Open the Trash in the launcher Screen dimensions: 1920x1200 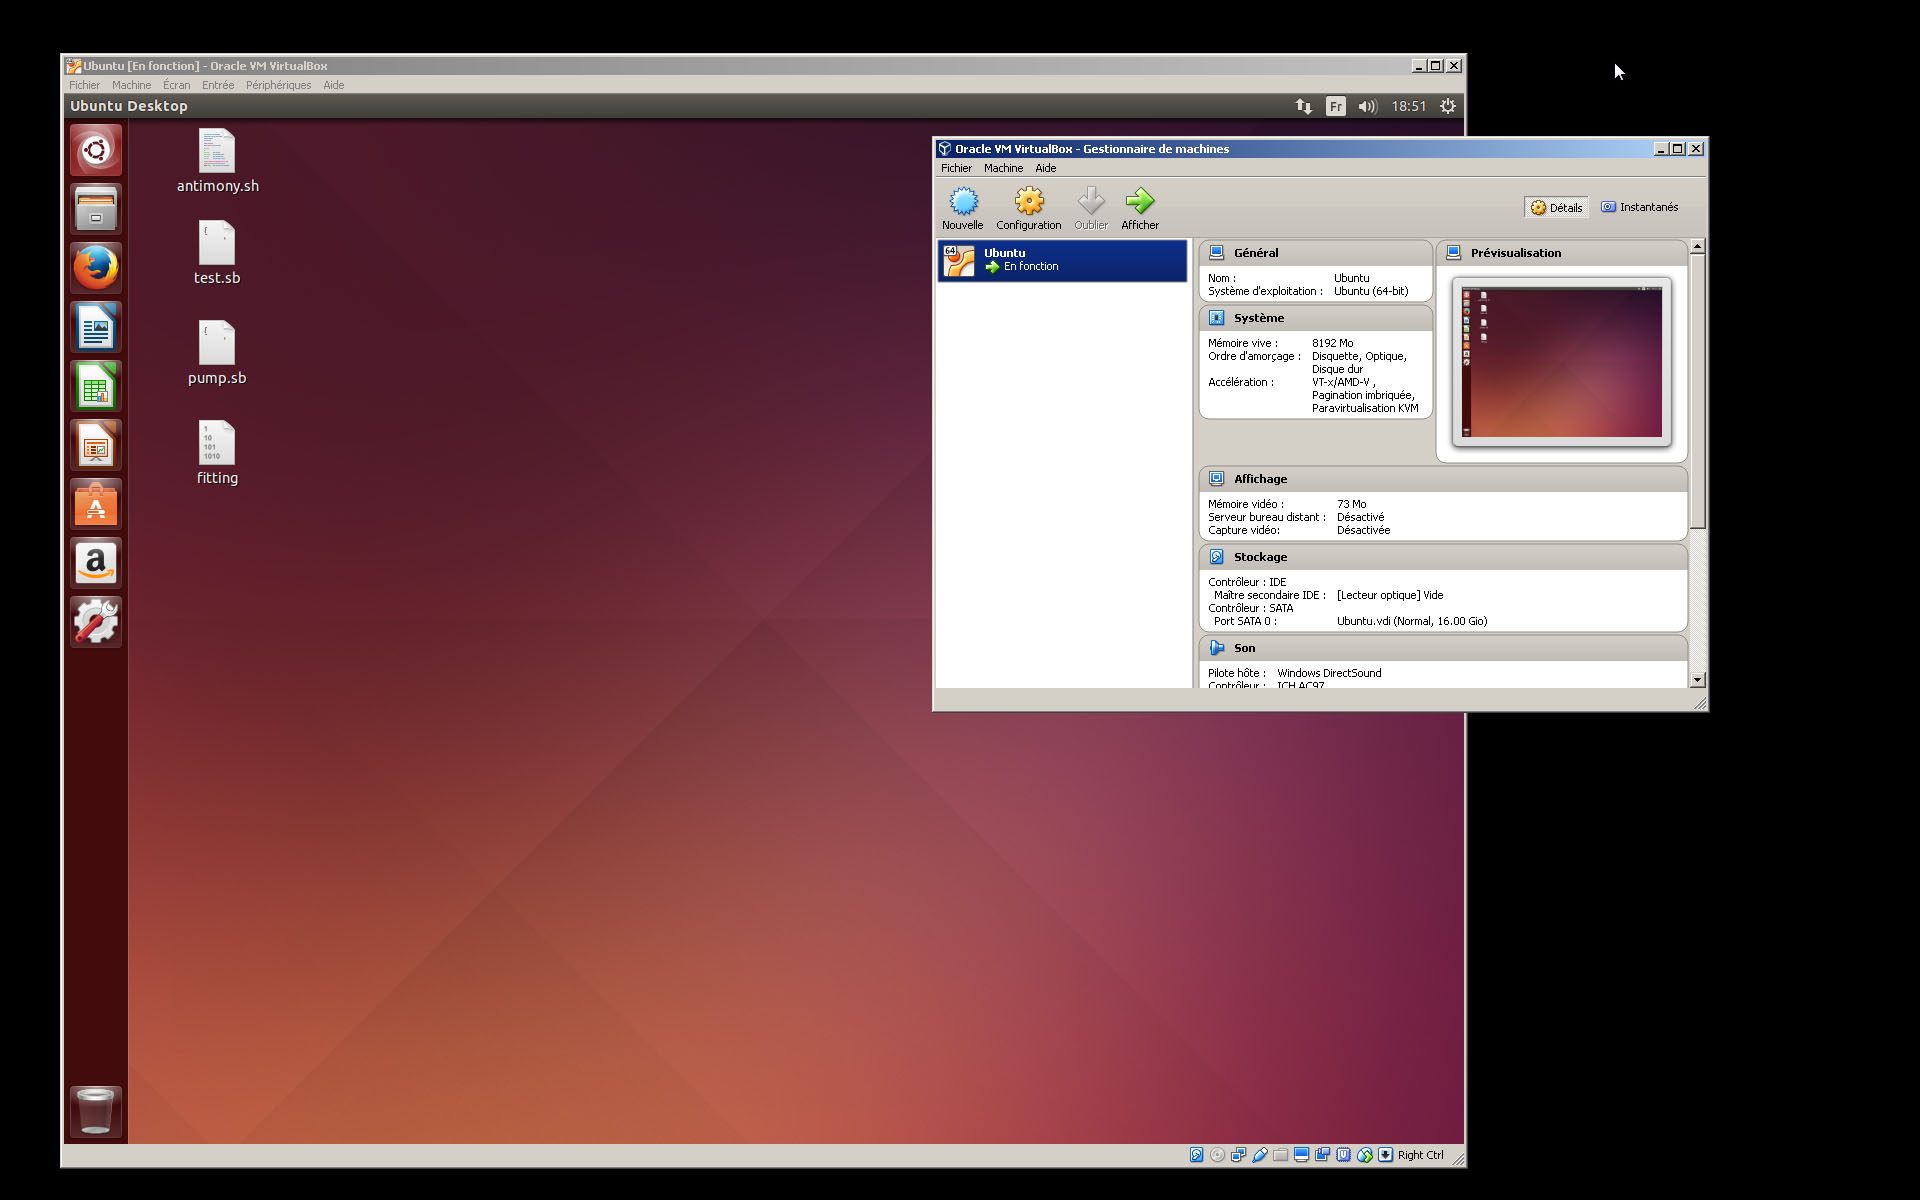(x=96, y=1111)
